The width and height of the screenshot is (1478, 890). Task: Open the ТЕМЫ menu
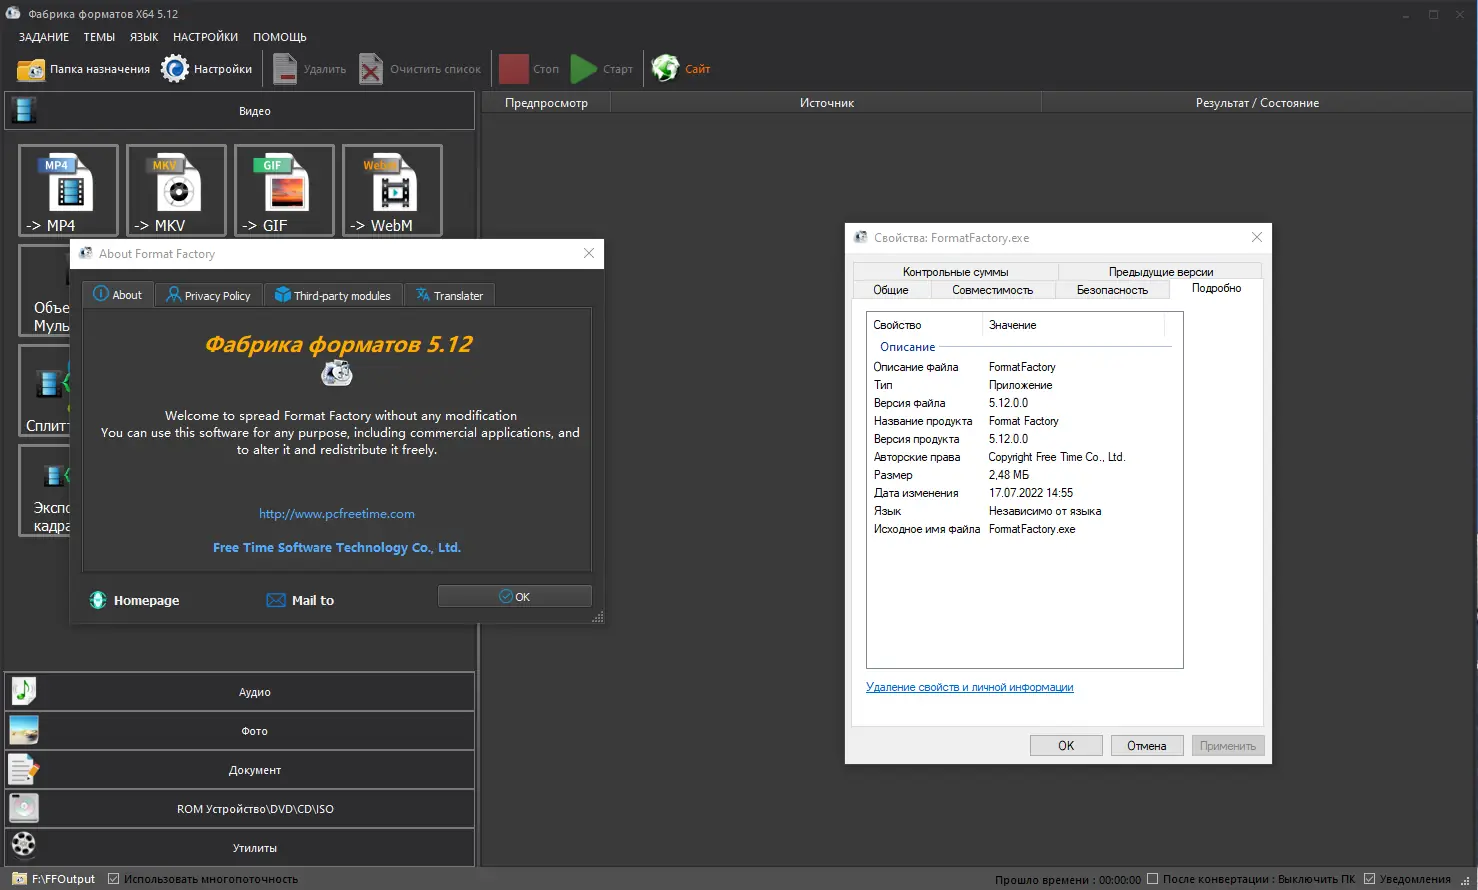coord(99,37)
